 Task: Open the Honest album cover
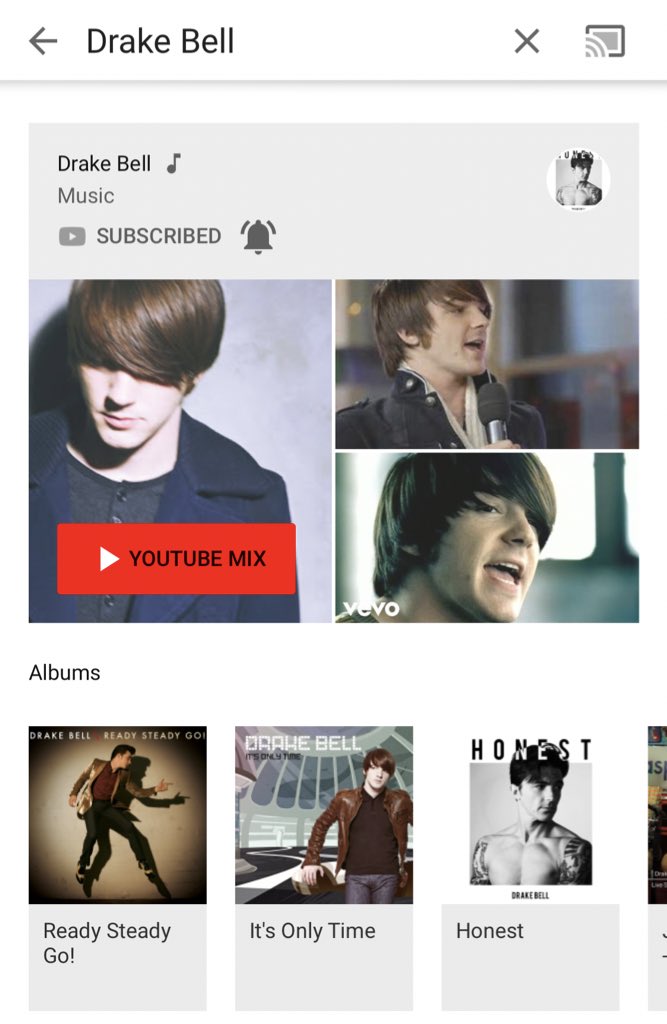click(530, 815)
